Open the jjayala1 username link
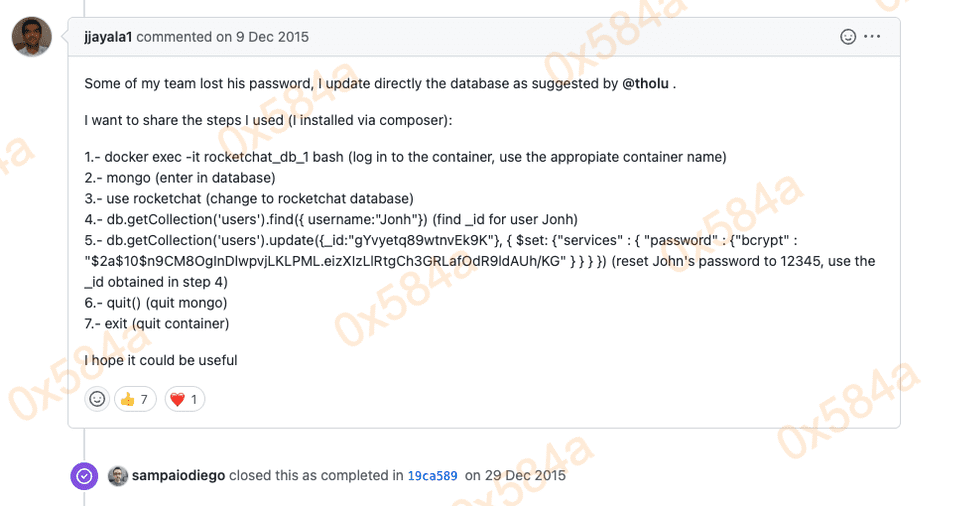This screenshot has height=506, width=968. [108, 37]
